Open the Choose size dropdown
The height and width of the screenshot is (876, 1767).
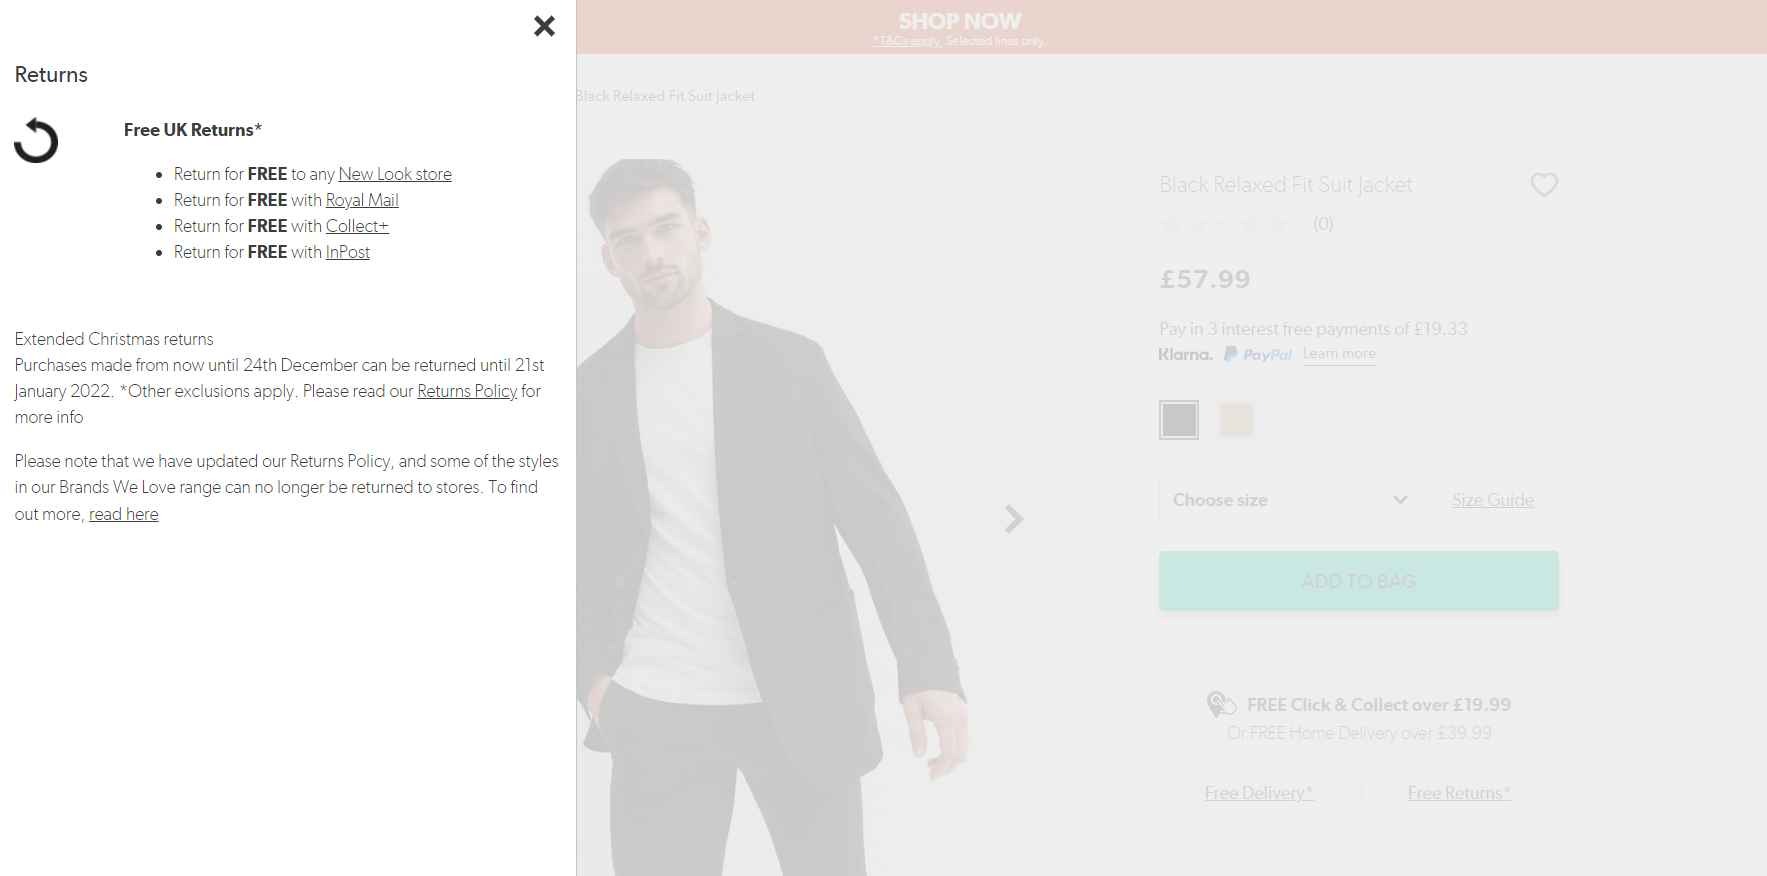tap(1287, 499)
